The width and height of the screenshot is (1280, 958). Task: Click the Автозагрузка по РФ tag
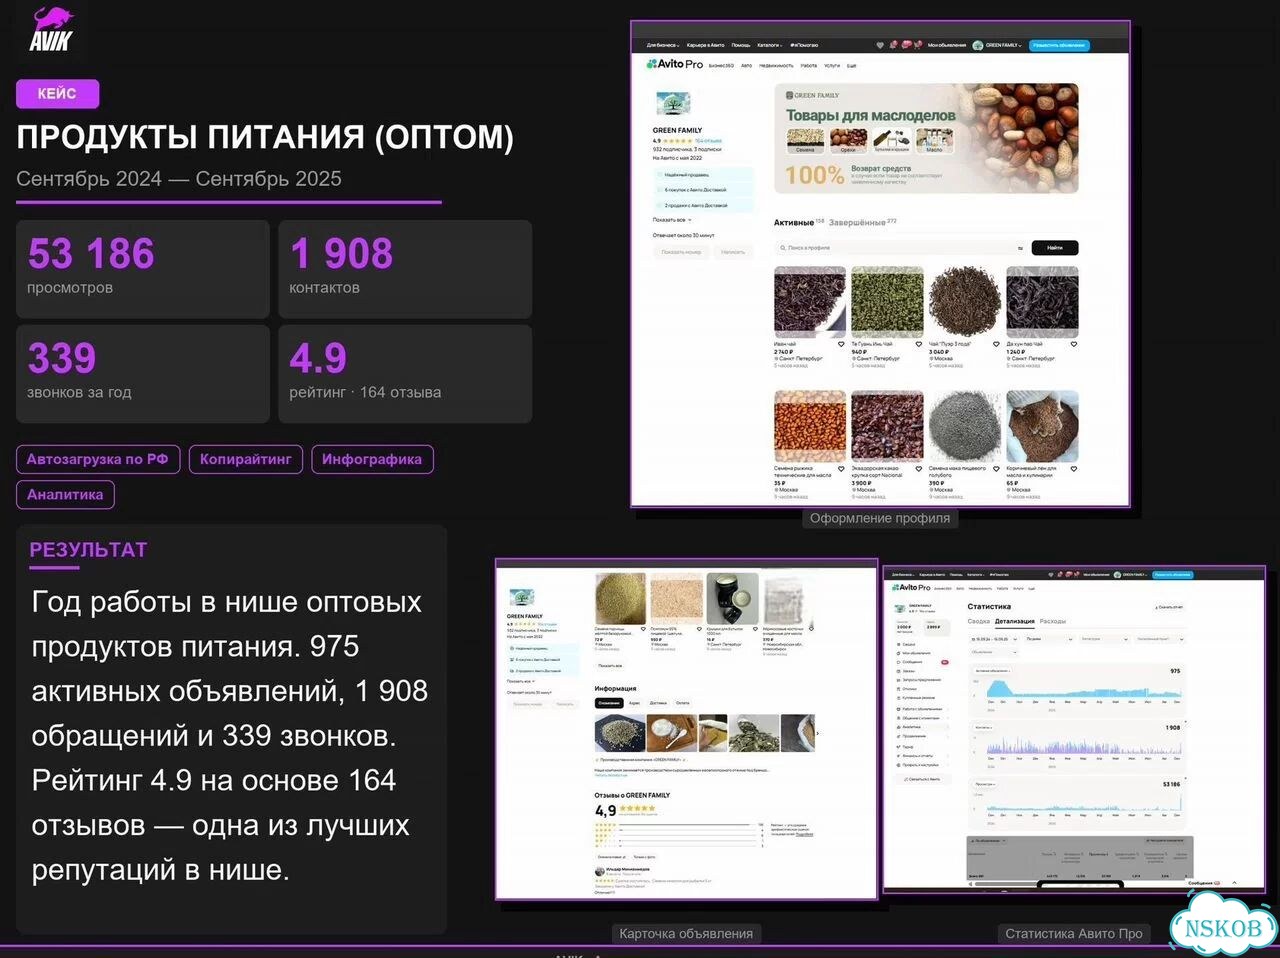tap(98, 459)
